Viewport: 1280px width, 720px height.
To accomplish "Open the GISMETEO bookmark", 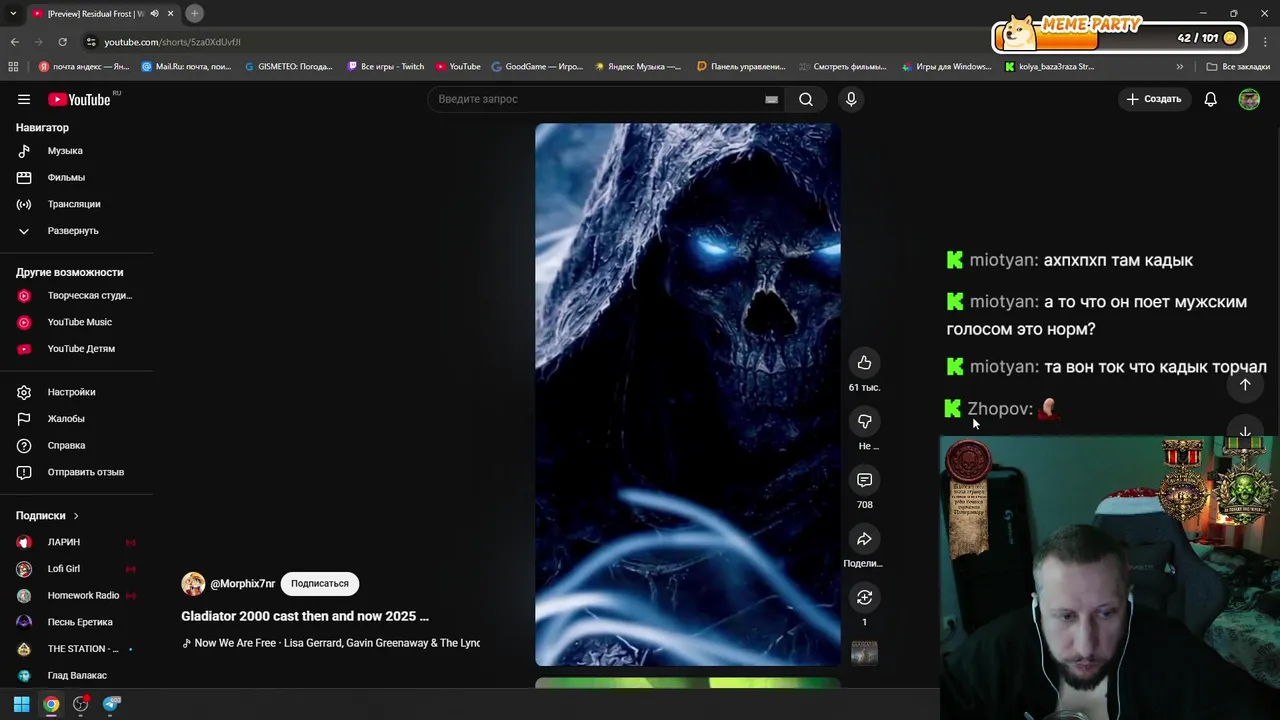I will pos(289,67).
